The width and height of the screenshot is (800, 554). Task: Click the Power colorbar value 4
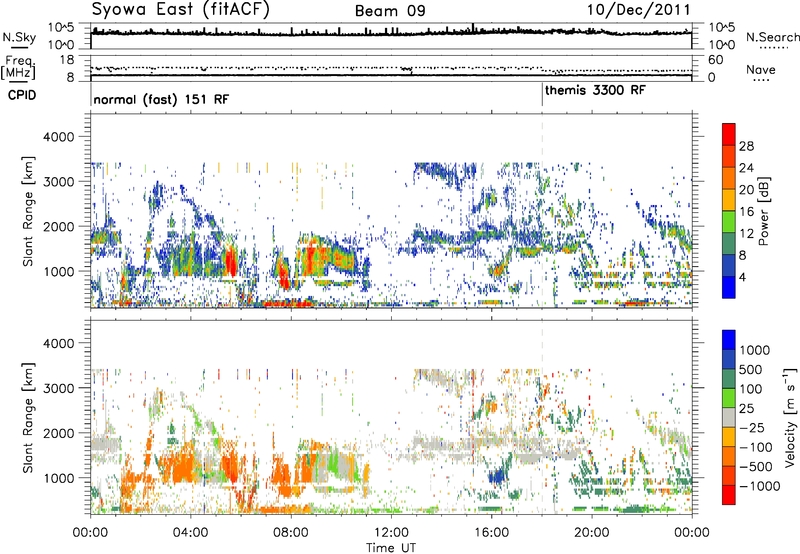pyautogui.click(x=742, y=277)
